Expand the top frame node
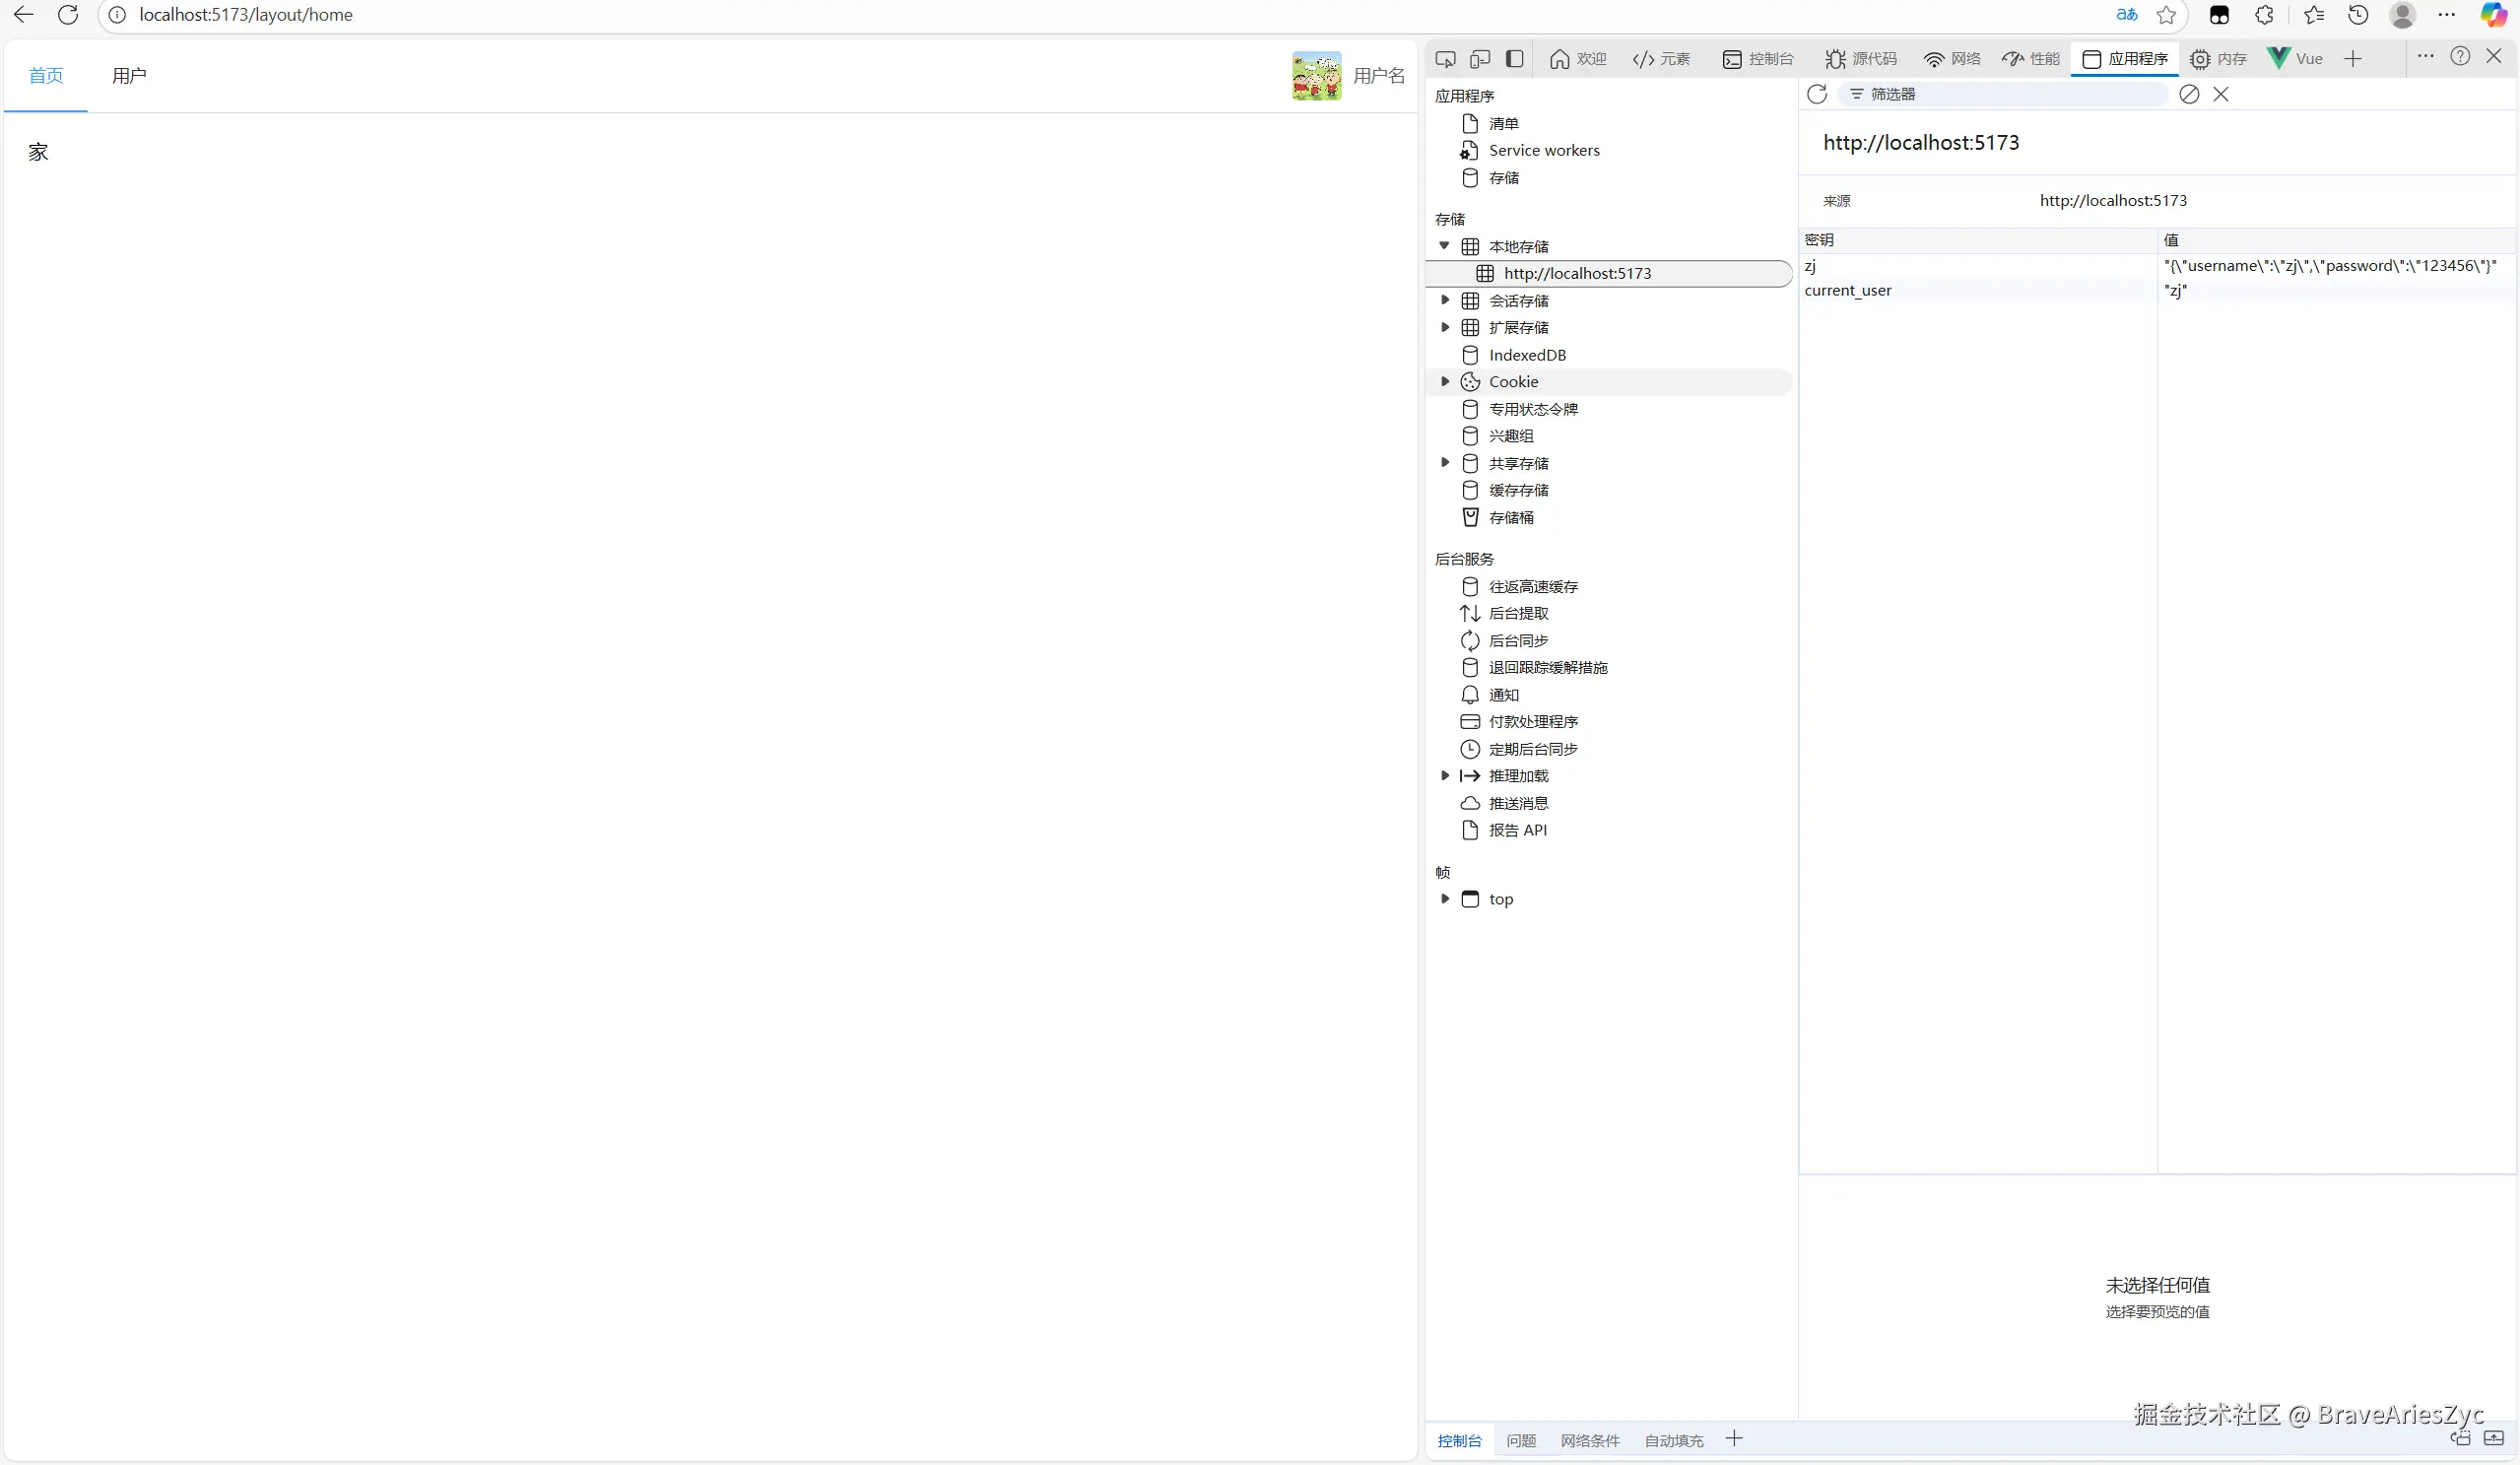Image resolution: width=2520 pixels, height=1465 pixels. [1445, 899]
